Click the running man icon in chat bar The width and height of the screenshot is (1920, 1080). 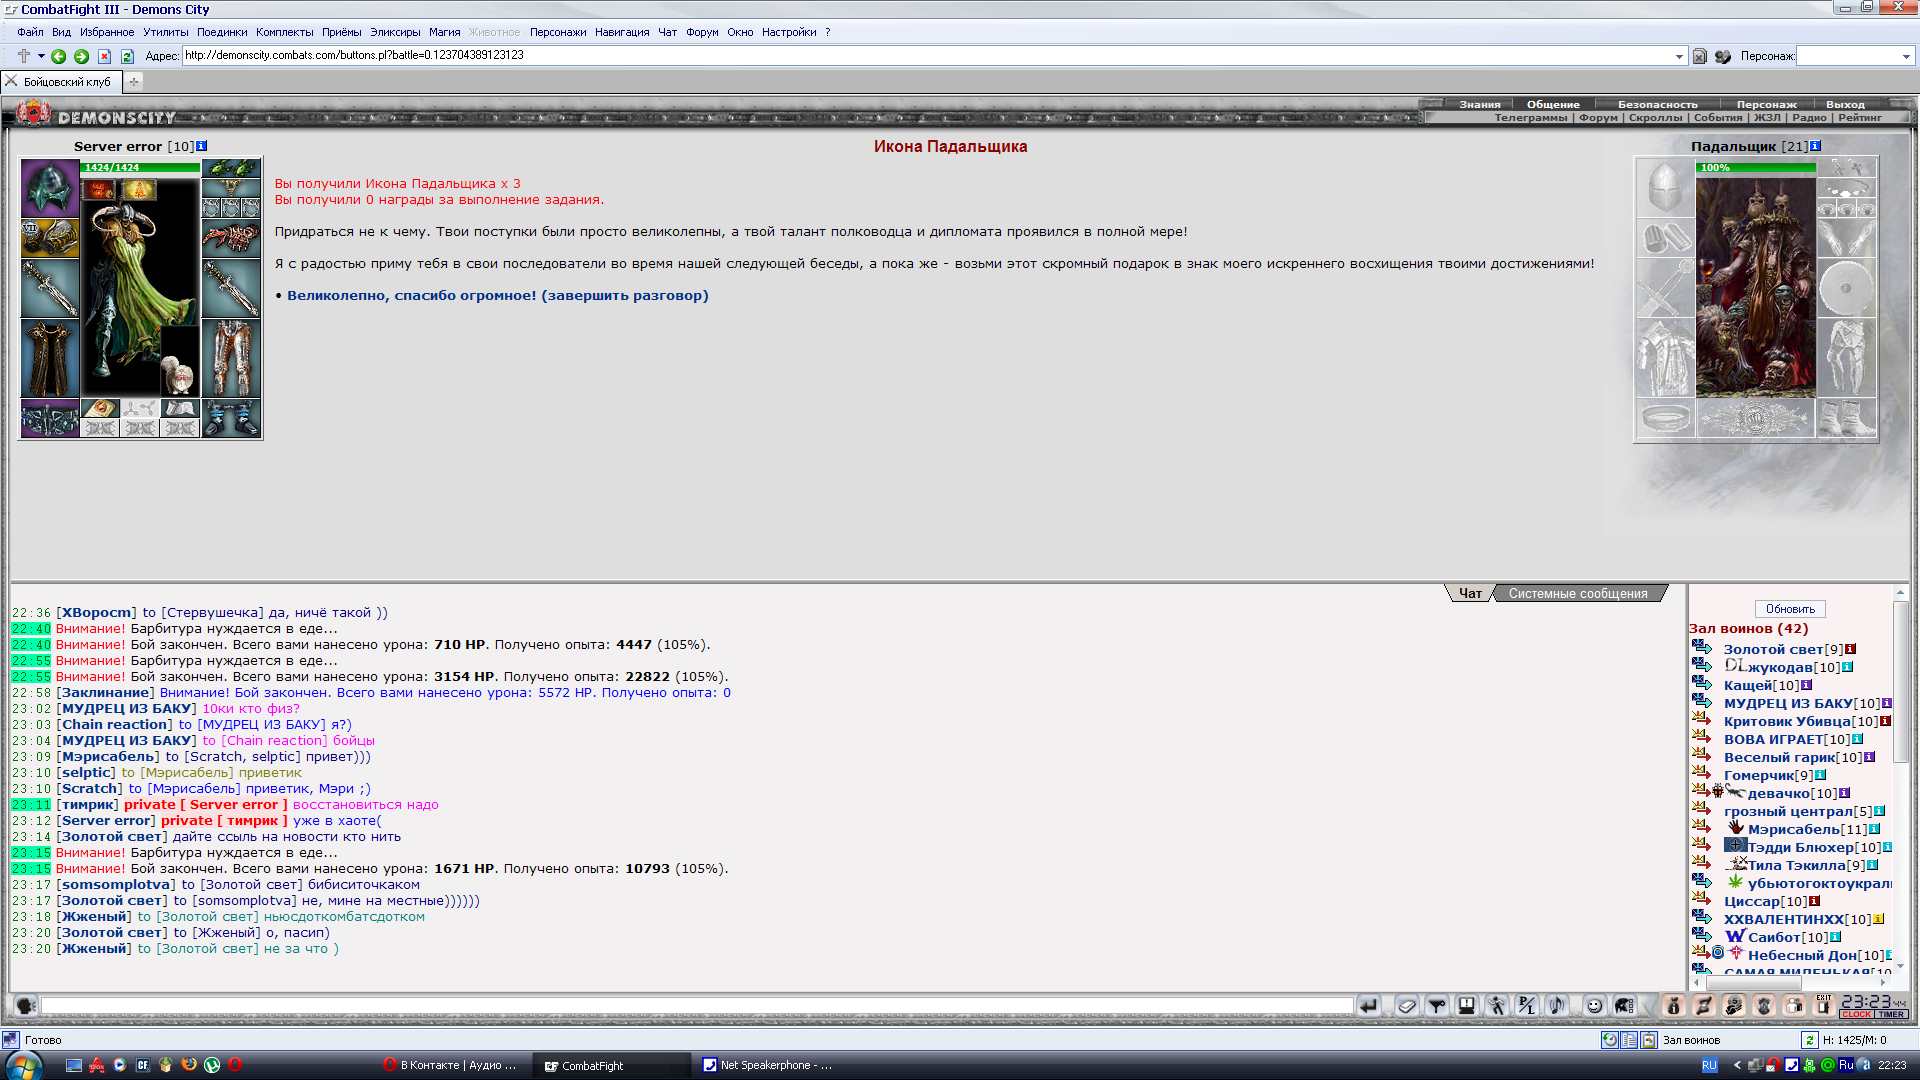[x=1497, y=1006]
